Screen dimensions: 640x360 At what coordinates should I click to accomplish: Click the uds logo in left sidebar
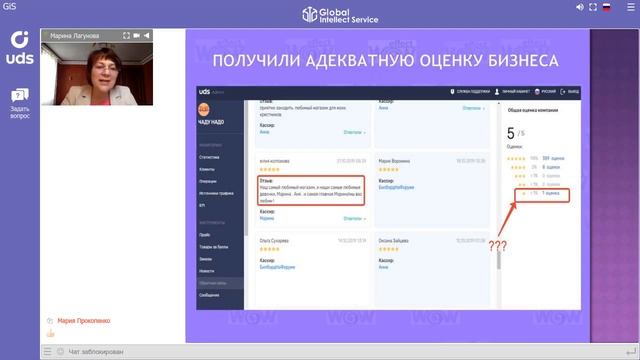point(20,48)
